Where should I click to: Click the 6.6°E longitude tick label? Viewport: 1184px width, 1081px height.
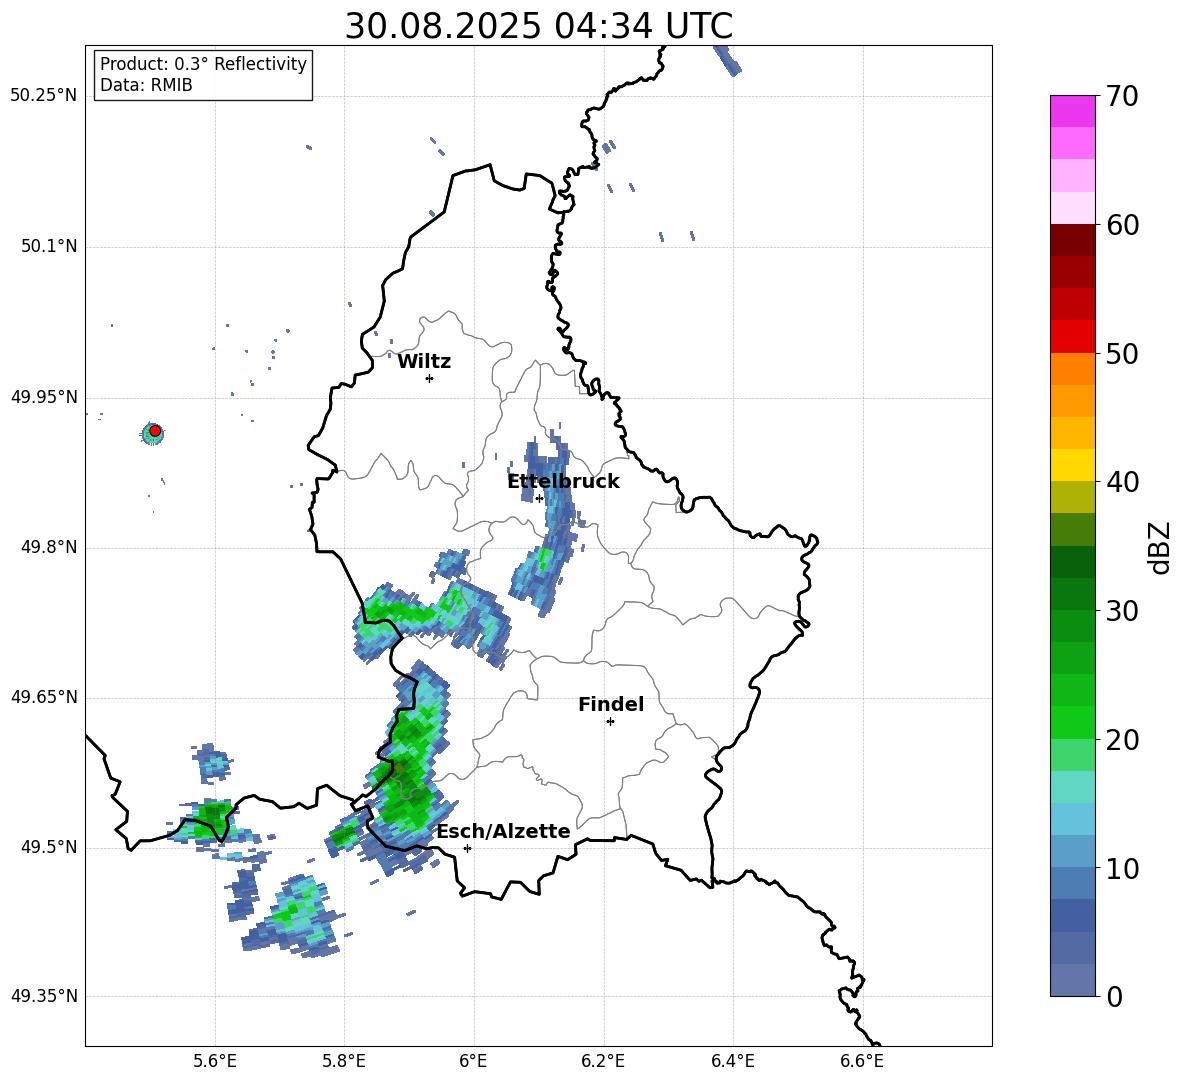[x=862, y=1061]
